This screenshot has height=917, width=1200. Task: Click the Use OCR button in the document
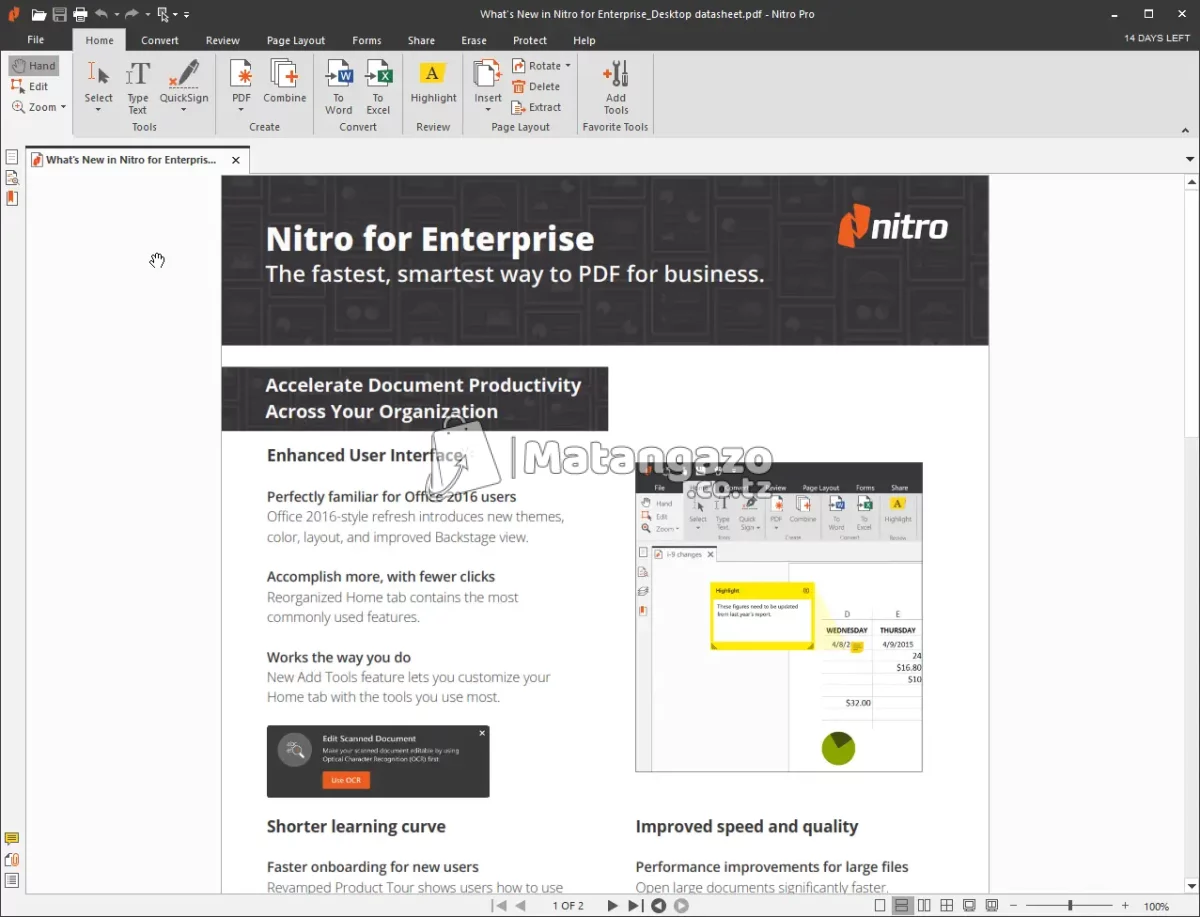click(345, 779)
